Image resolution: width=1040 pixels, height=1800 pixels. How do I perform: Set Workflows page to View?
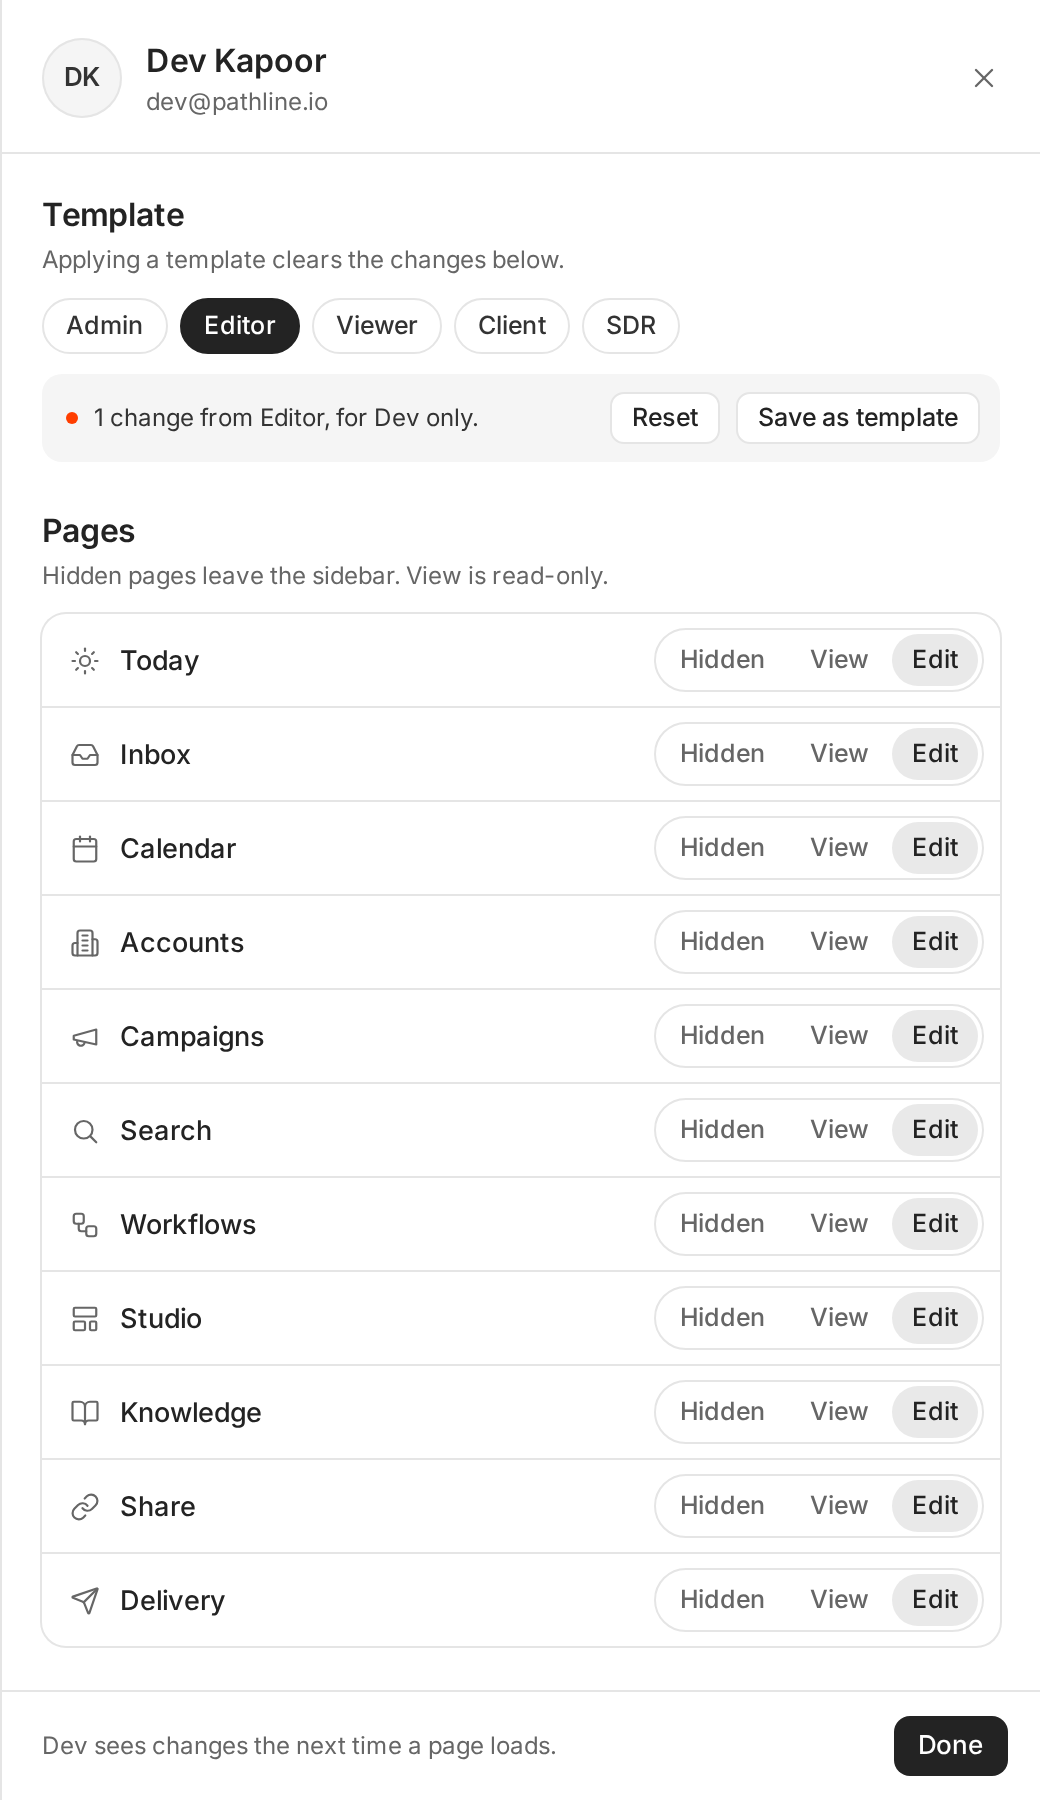pos(839,1224)
